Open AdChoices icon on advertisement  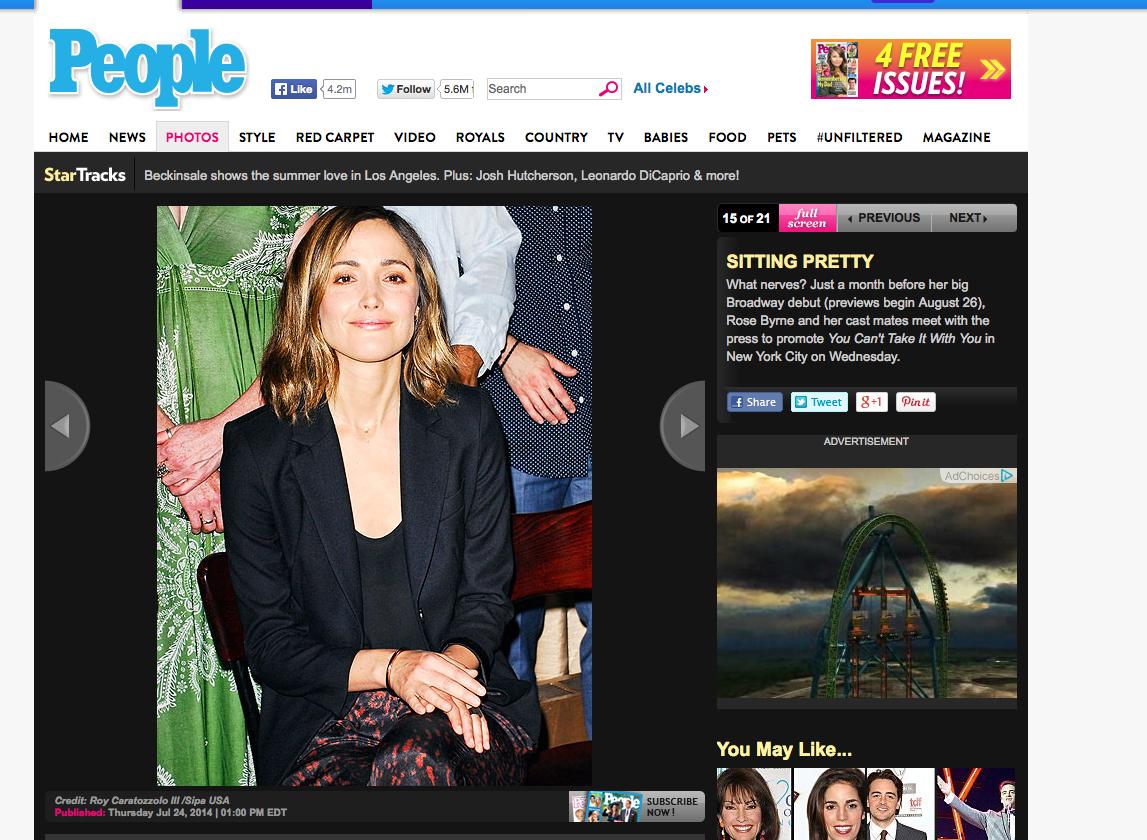coord(1008,476)
